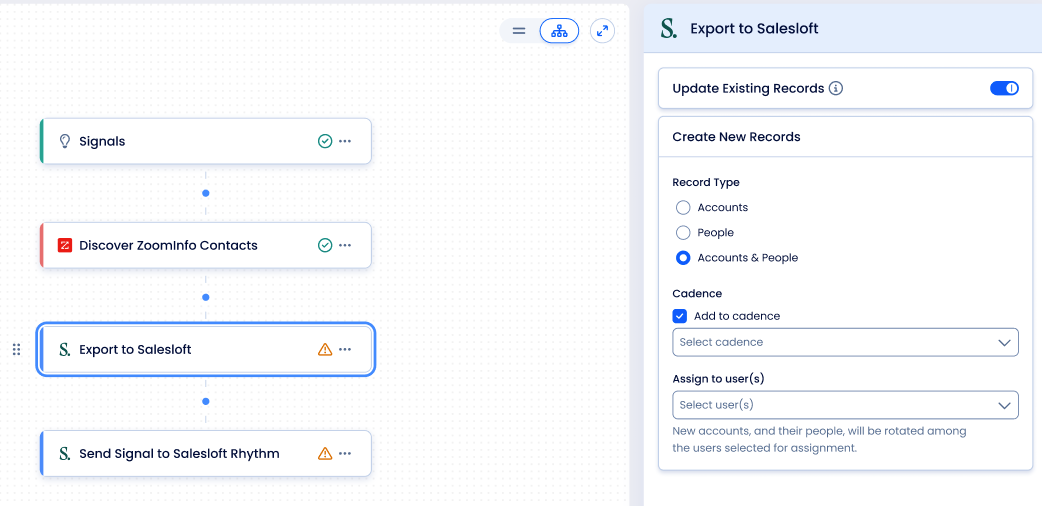The height and width of the screenshot is (506, 1042).
Task: Click the rotation note about new accounts
Action: [819, 440]
